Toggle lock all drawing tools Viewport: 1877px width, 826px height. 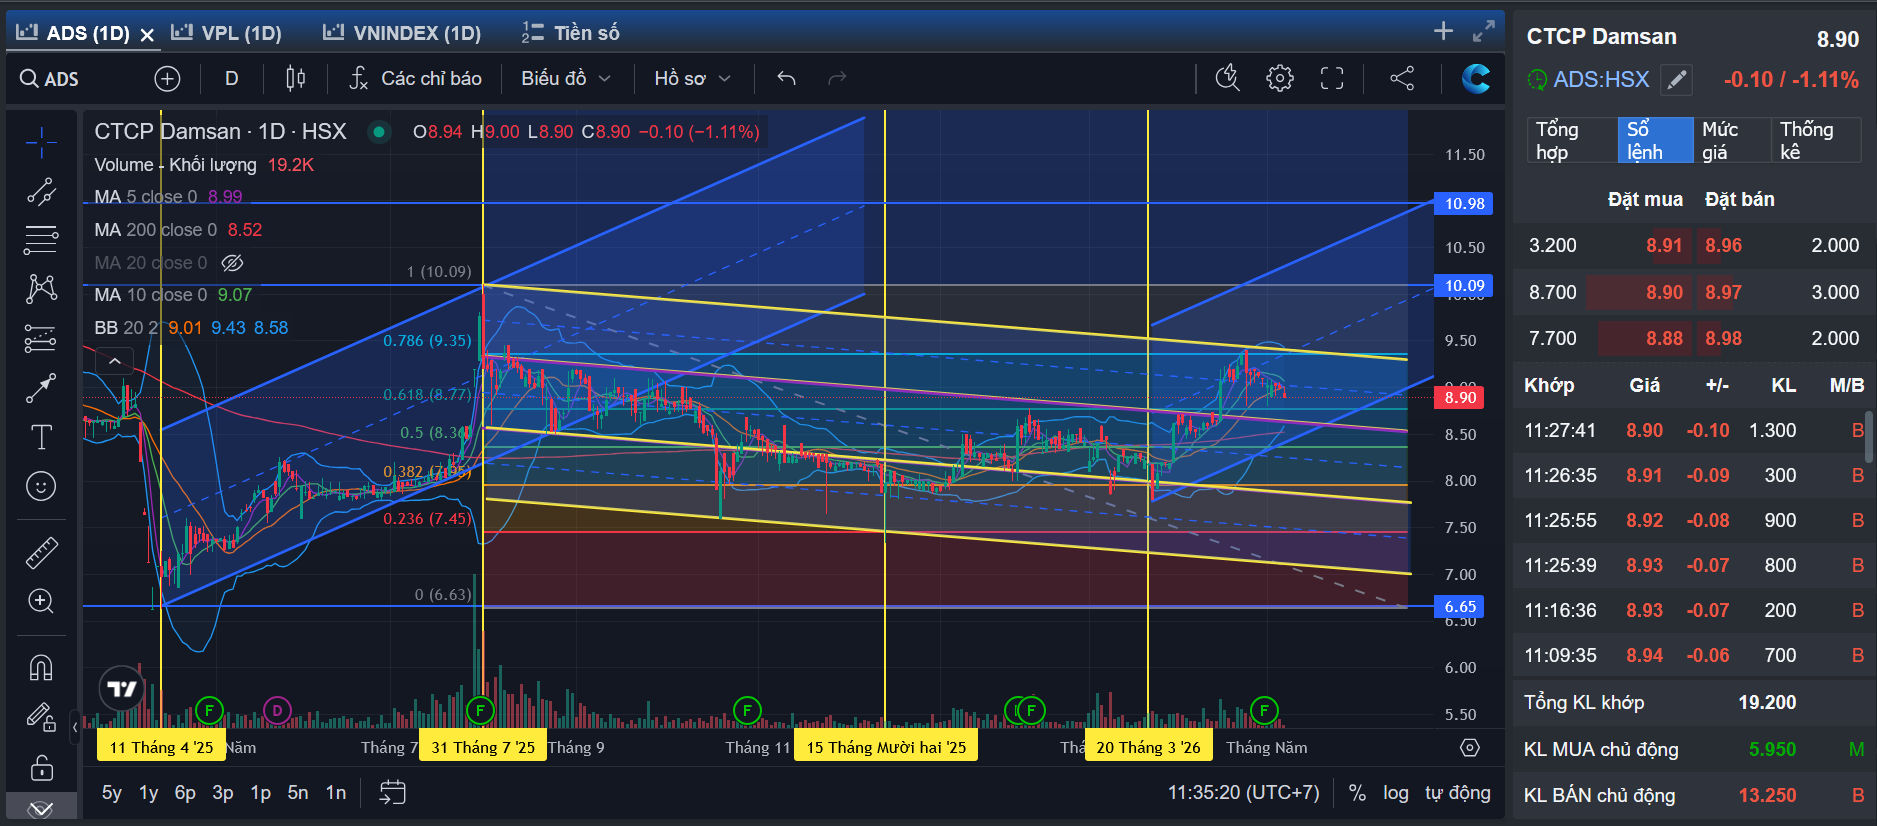tap(41, 767)
